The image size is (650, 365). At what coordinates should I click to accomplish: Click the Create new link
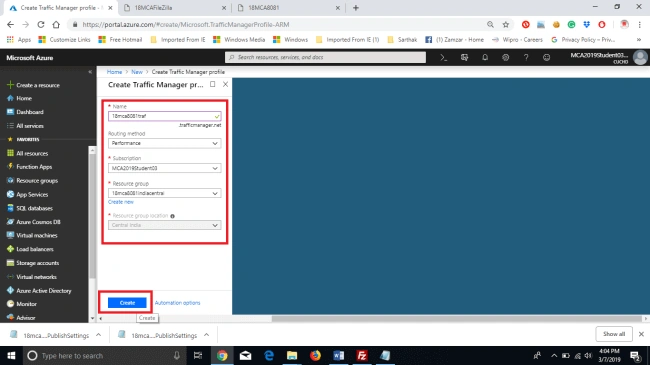[121, 202]
